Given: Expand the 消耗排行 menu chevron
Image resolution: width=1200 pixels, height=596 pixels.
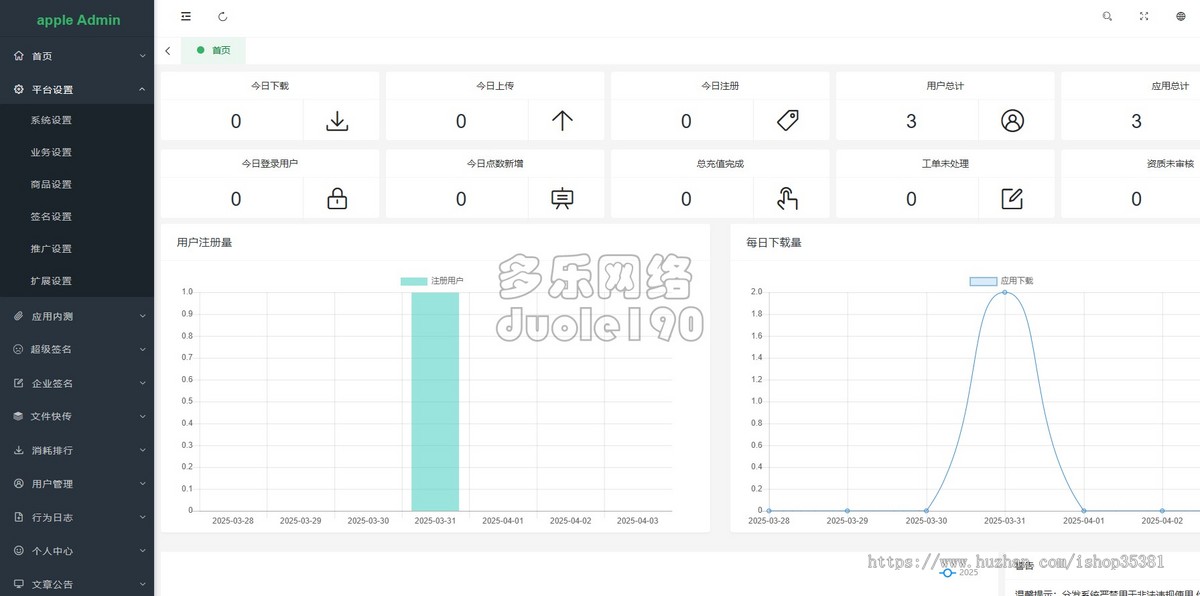Looking at the screenshot, I should [142, 450].
